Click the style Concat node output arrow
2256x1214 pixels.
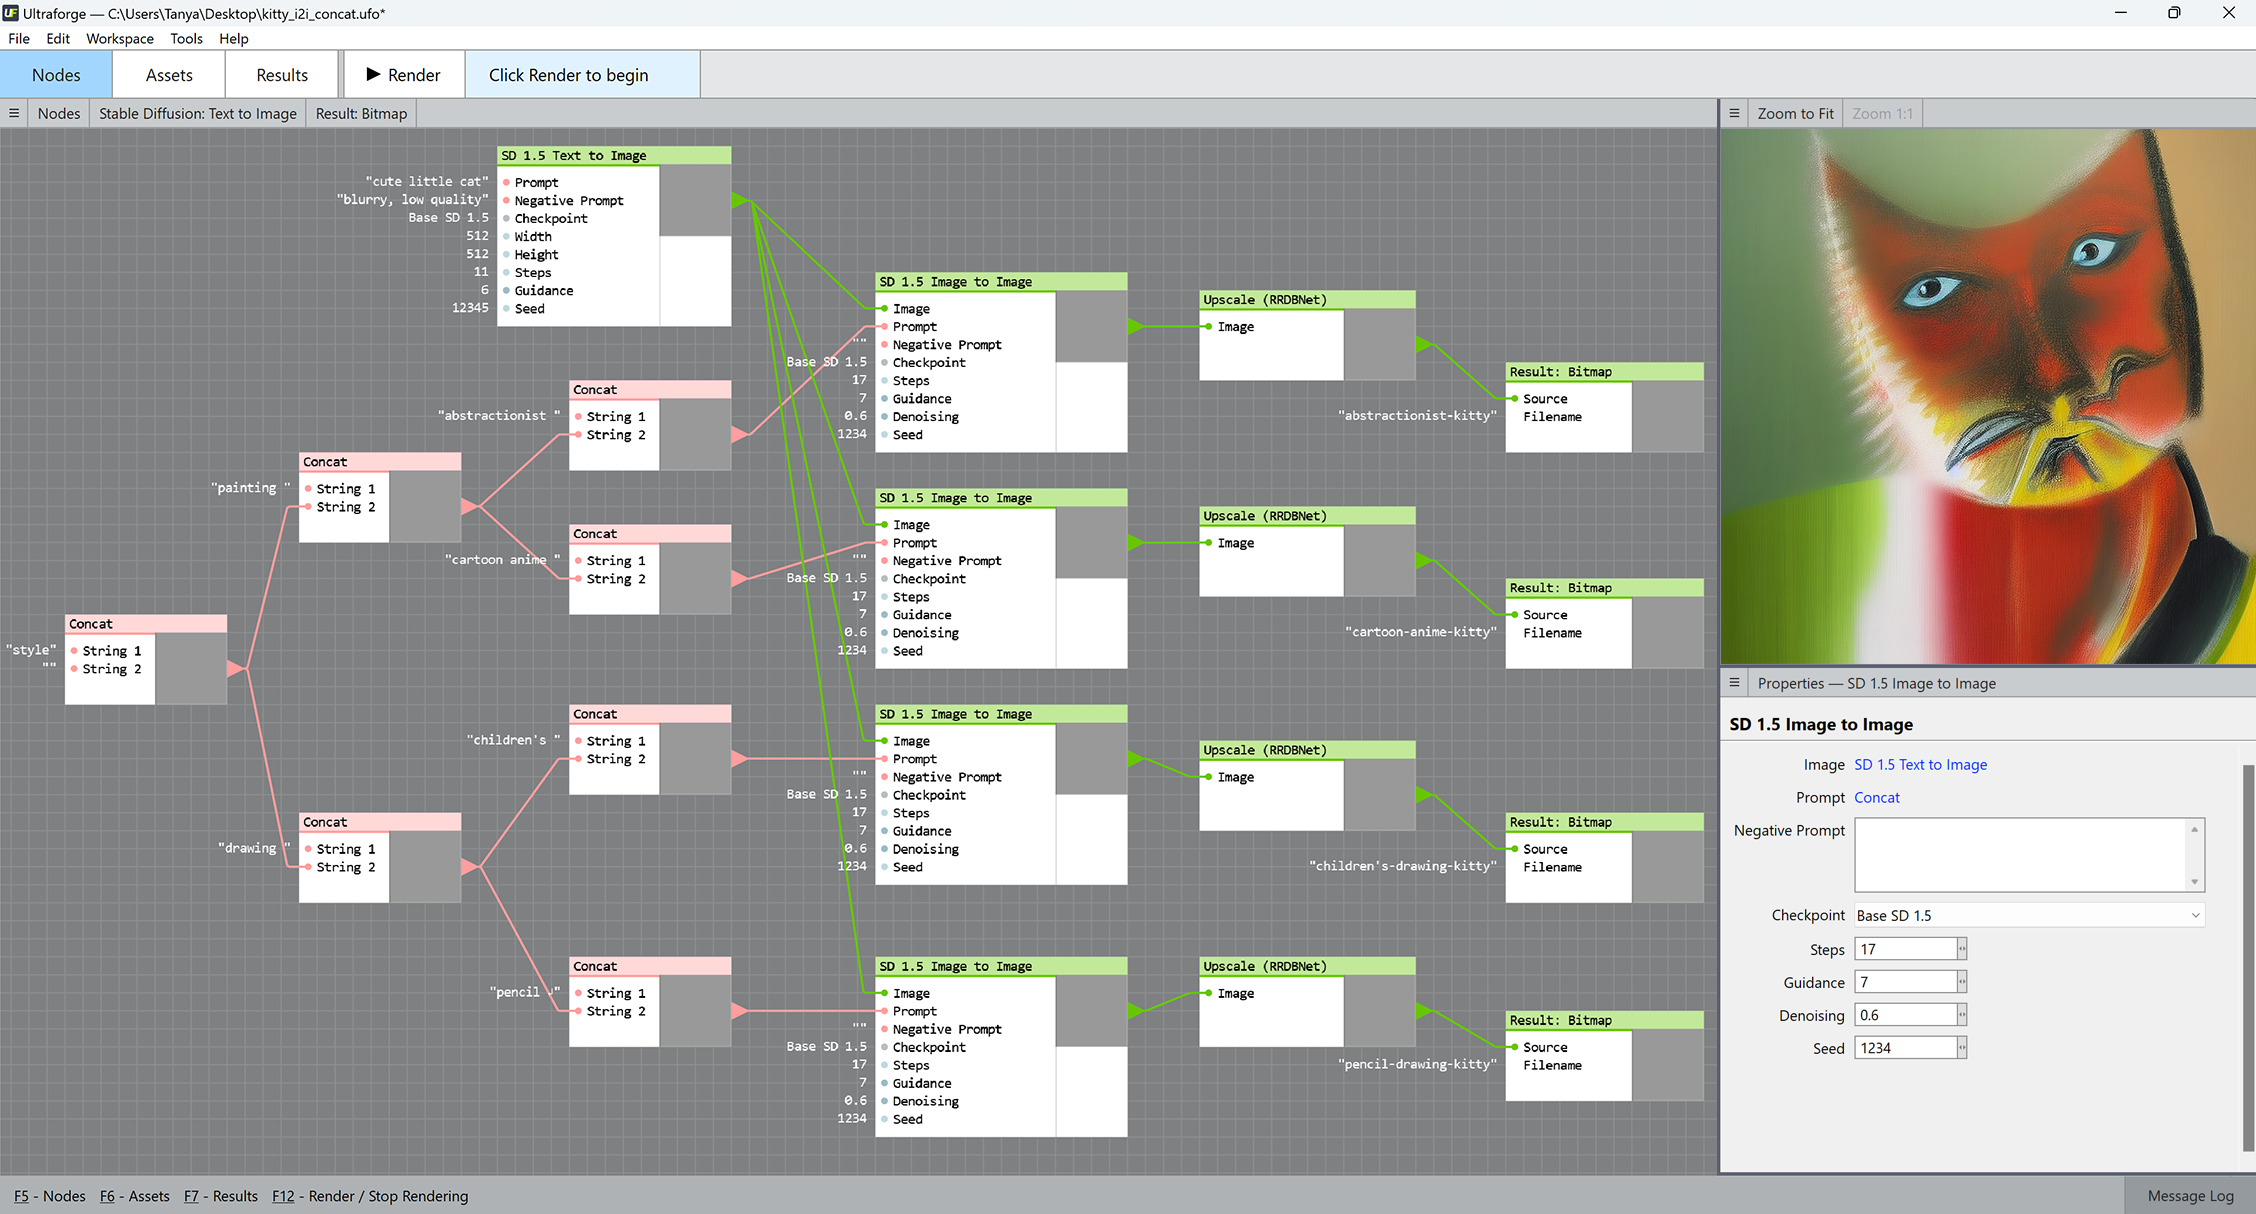235,668
